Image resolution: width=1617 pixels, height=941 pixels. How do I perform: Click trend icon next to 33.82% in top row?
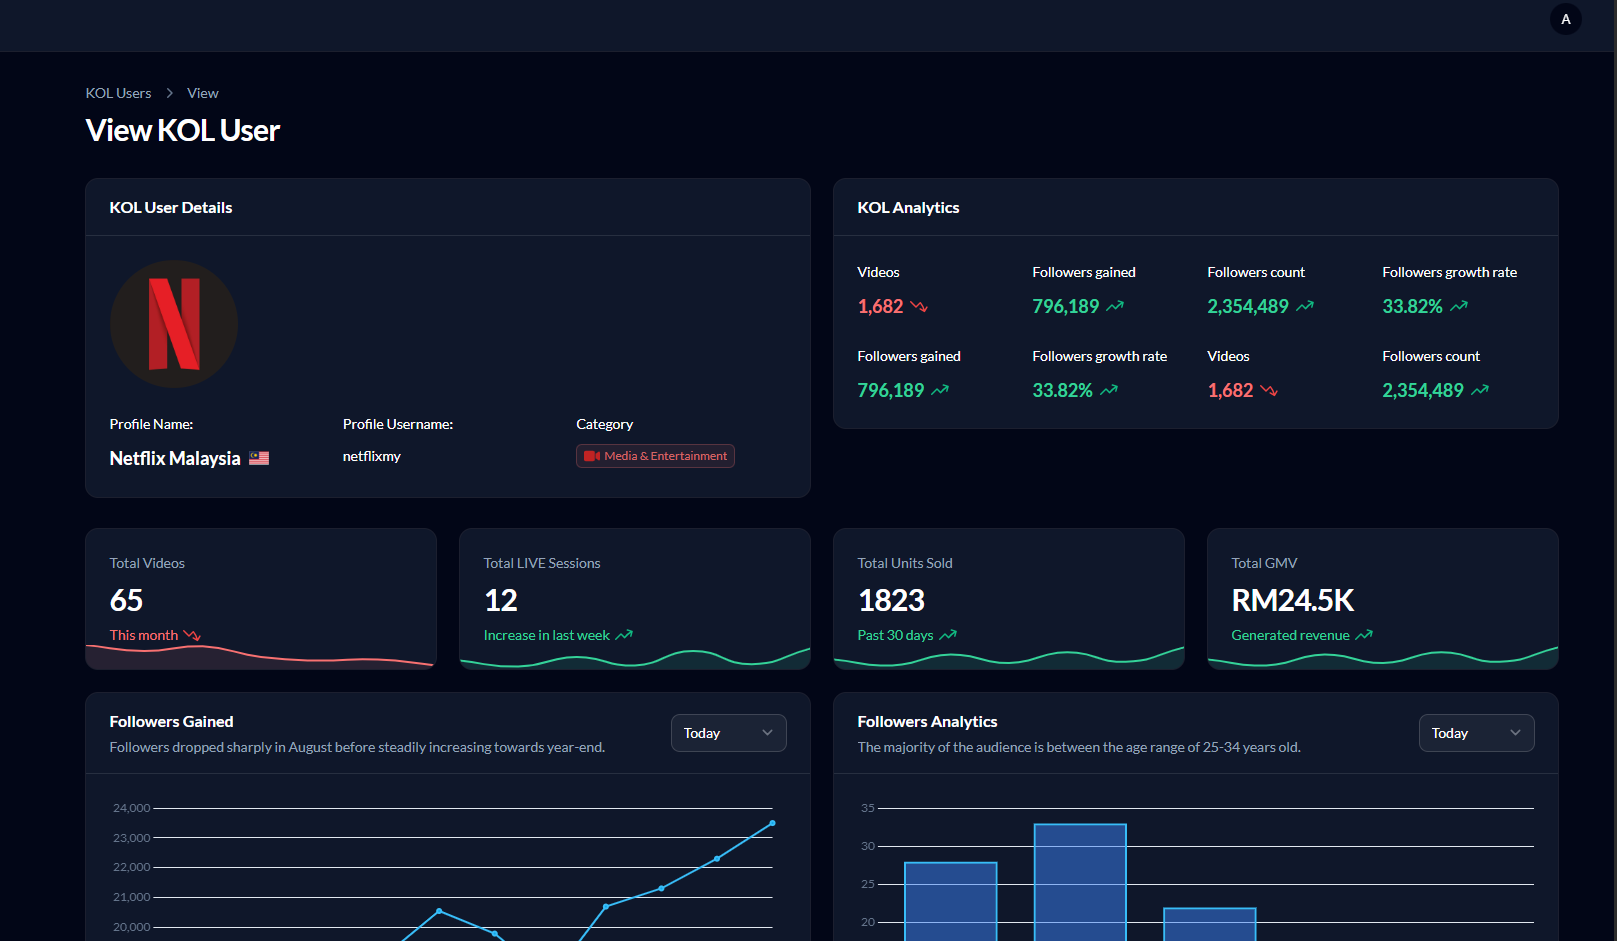coord(1459,307)
